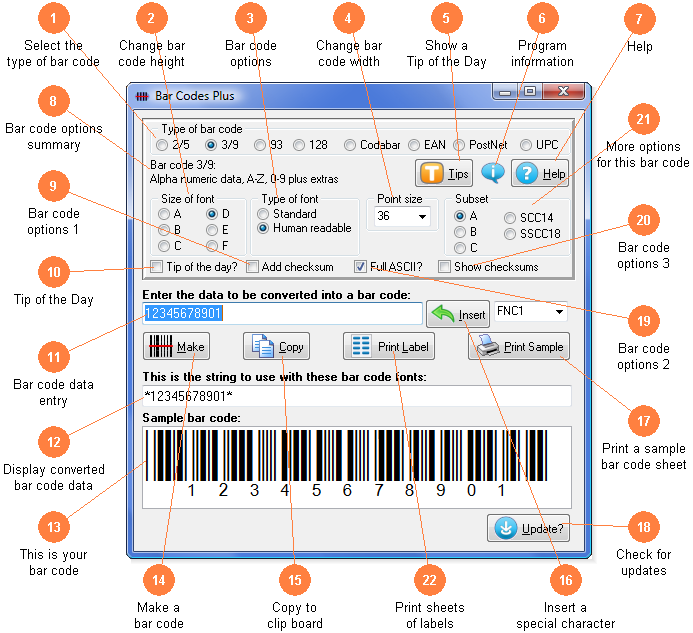Screen dimensions: 693x633
Task: Check for updates with the Update? button
Action: pos(528,528)
